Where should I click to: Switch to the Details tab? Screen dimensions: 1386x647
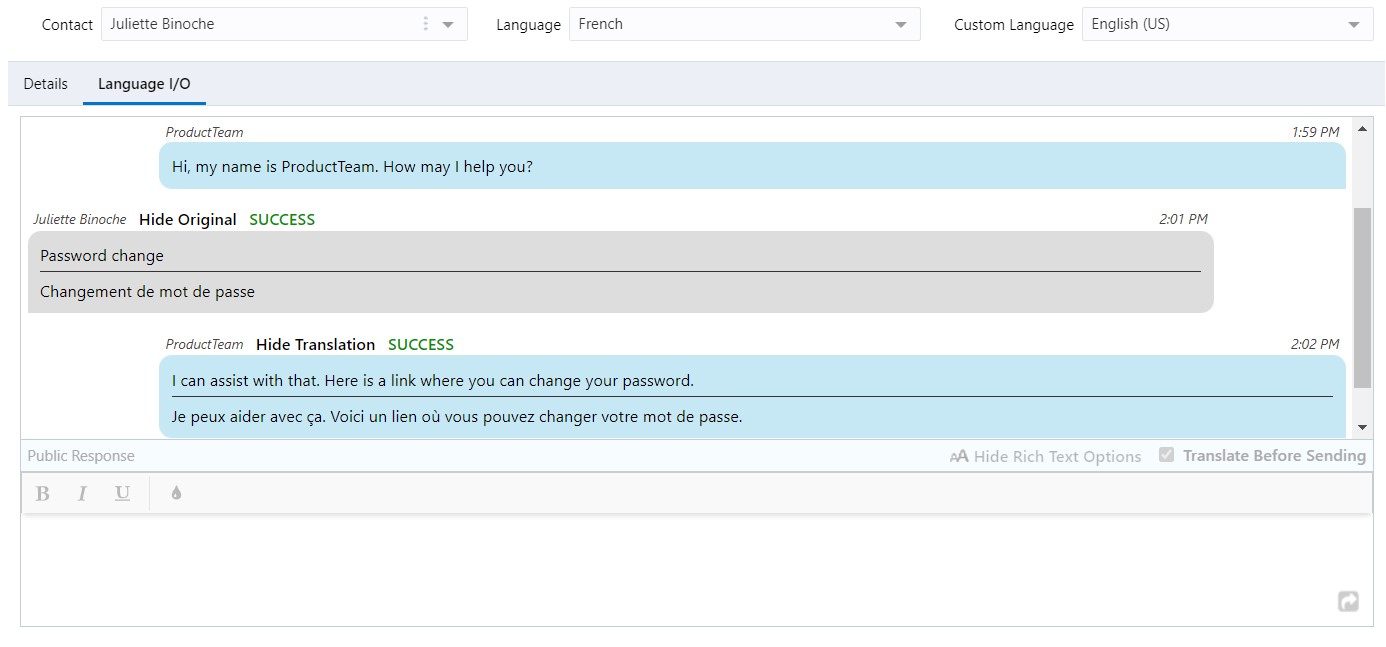point(46,84)
